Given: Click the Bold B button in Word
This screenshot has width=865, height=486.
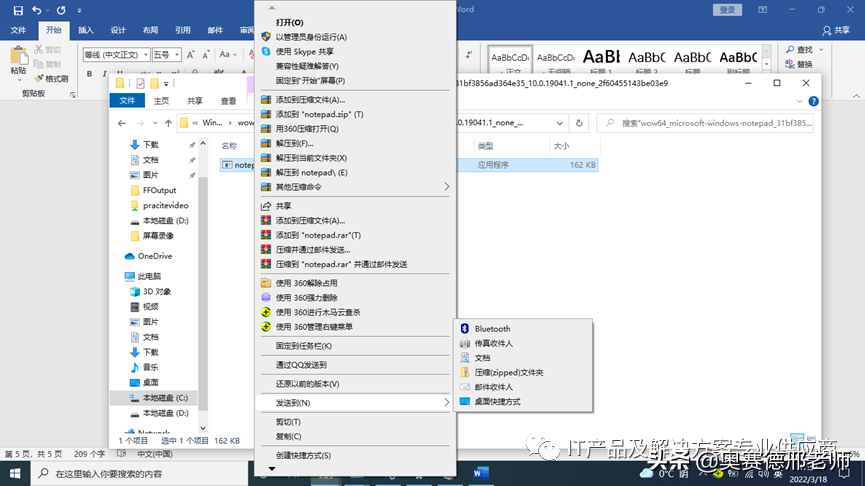Looking at the screenshot, I should point(89,73).
